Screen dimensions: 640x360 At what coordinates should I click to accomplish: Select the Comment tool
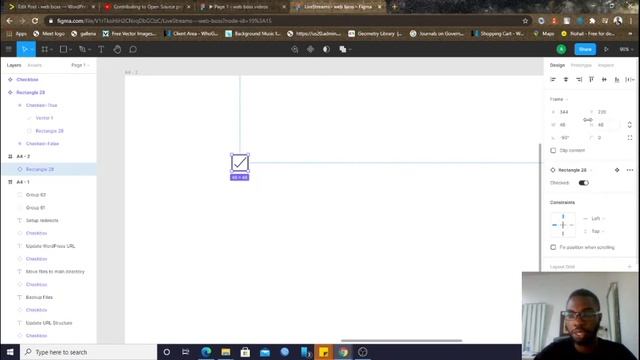click(133, 49)
